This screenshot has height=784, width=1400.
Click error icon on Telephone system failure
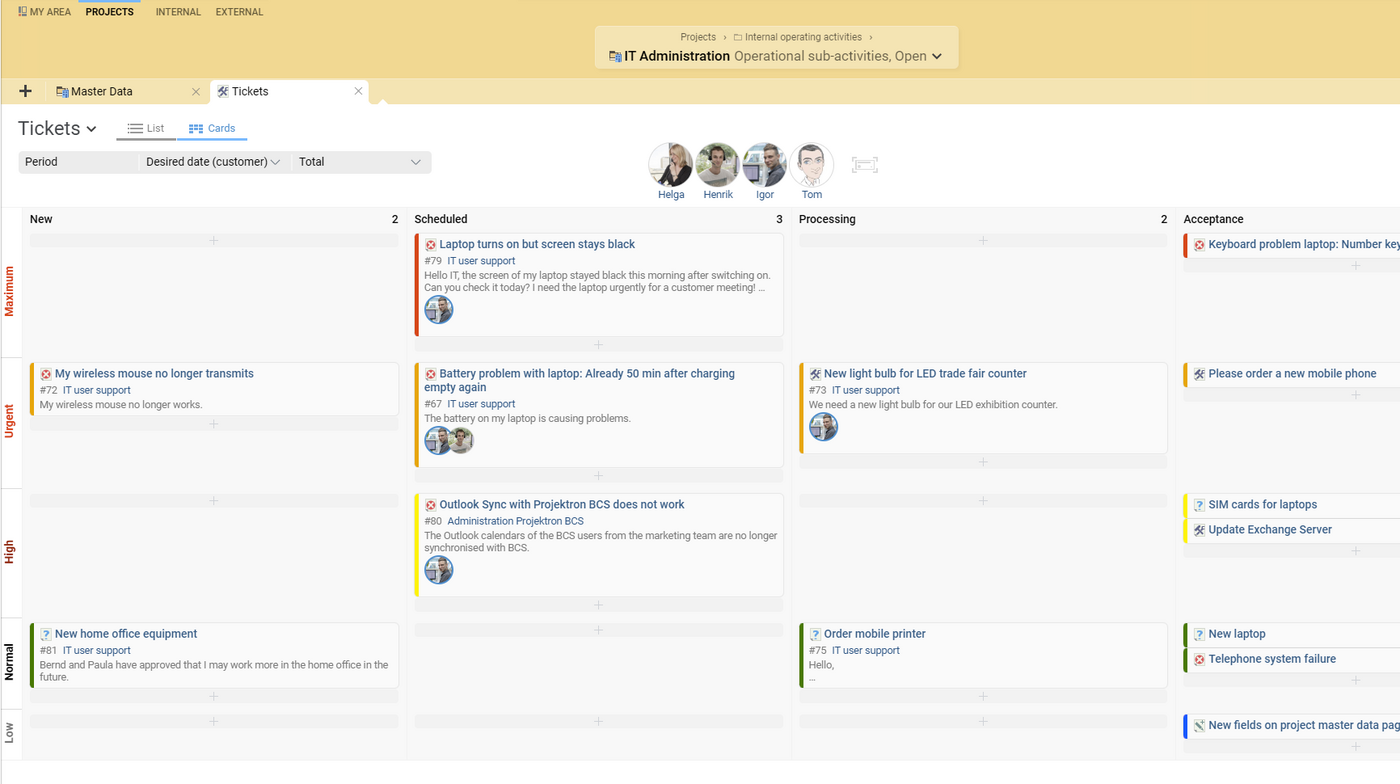(x=1199, y=660)
